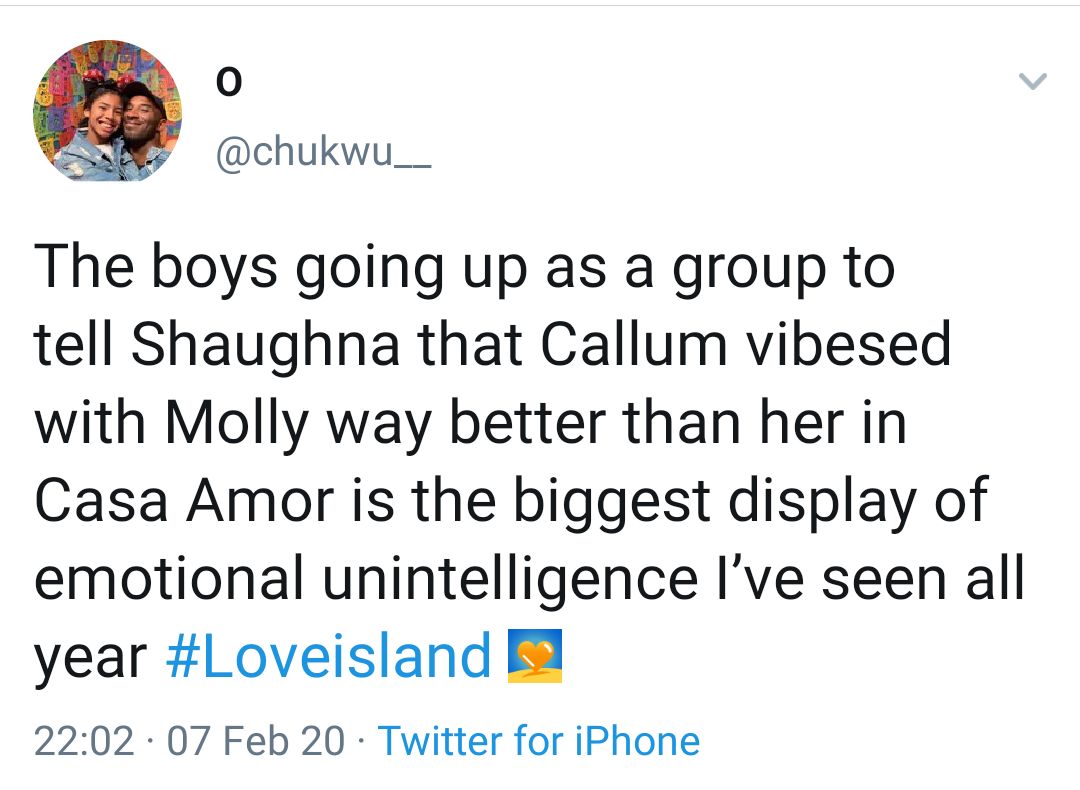
Task: Open the tweet options chevron menu
Action: point(1033,82)
